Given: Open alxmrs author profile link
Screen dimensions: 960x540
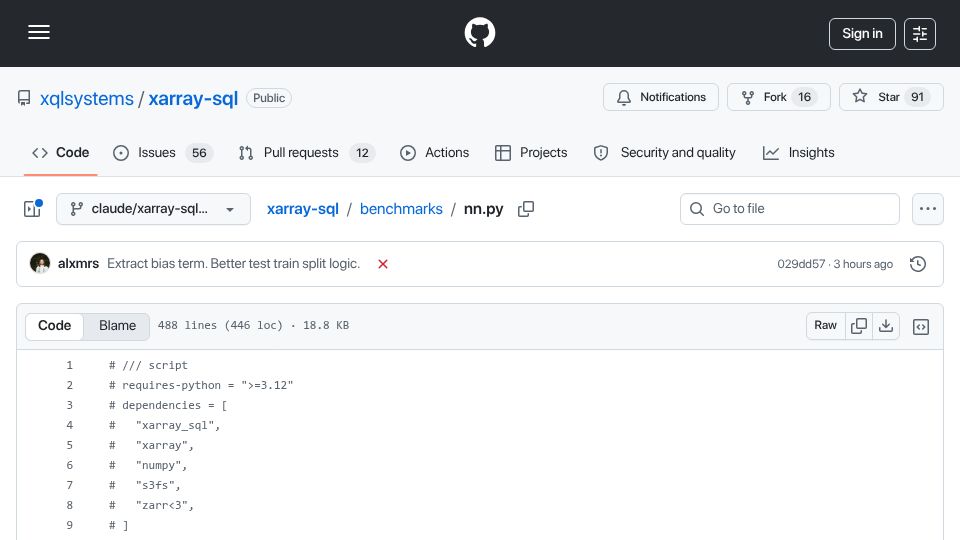Looking at the screenshot, I should (78, 263).
